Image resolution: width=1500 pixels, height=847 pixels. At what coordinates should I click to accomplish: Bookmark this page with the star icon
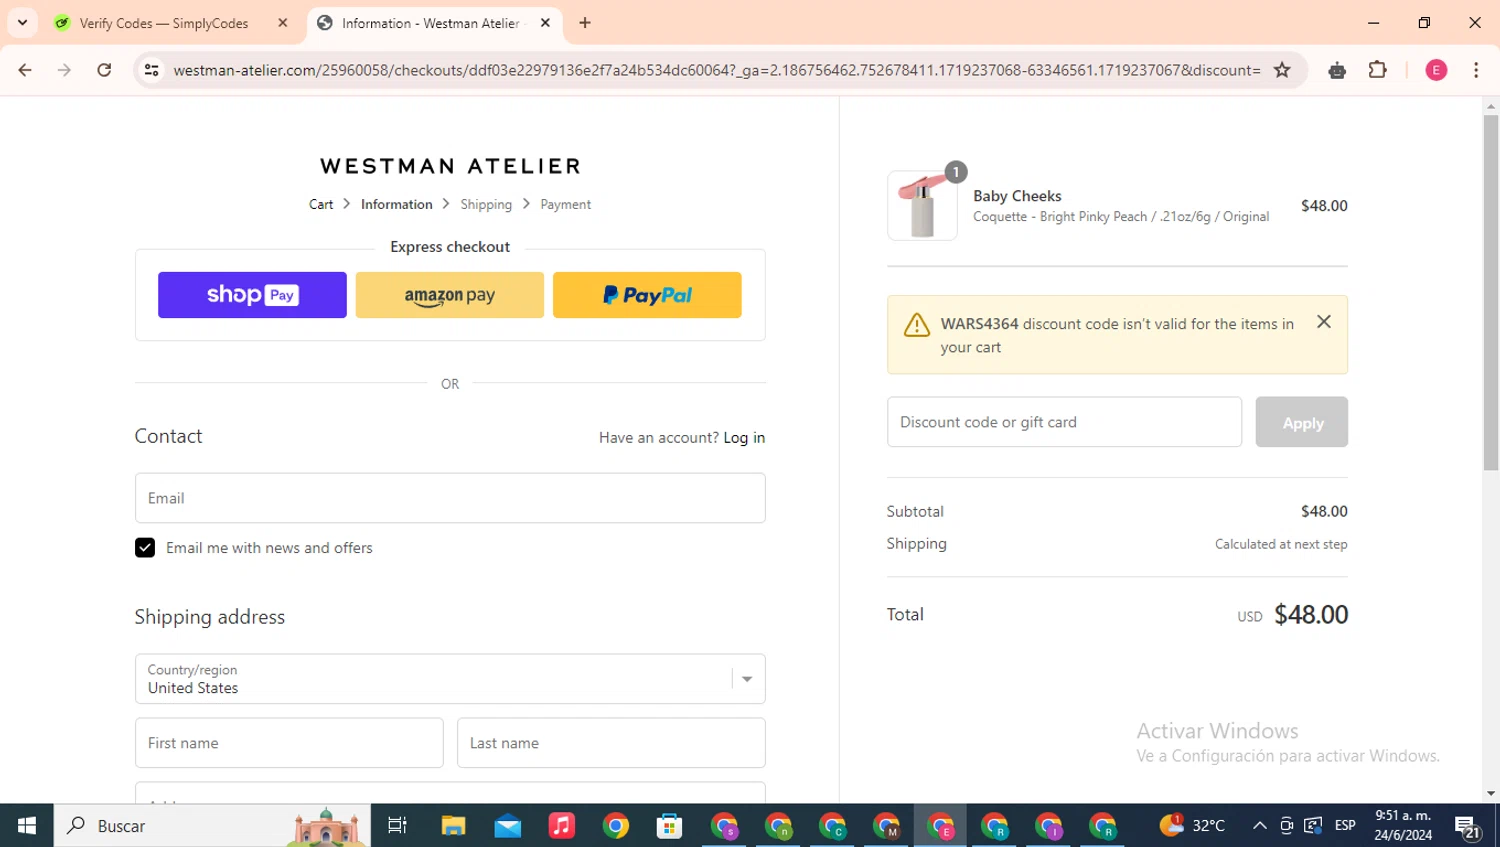1282,70
